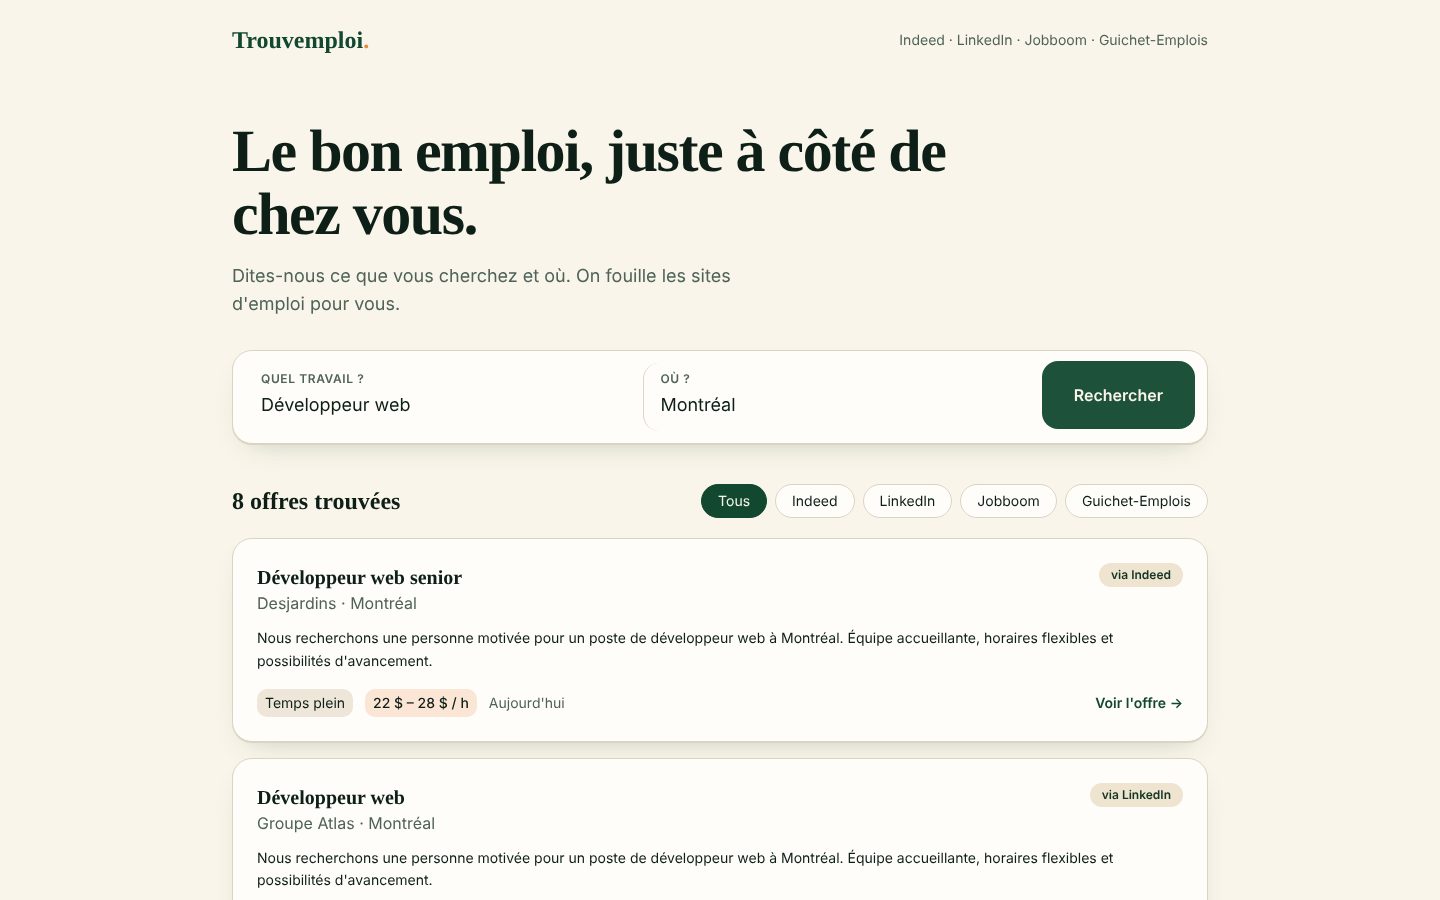Click the Temps plein tag
This screenshot has width=1440, height=900.
click(305, 703)
